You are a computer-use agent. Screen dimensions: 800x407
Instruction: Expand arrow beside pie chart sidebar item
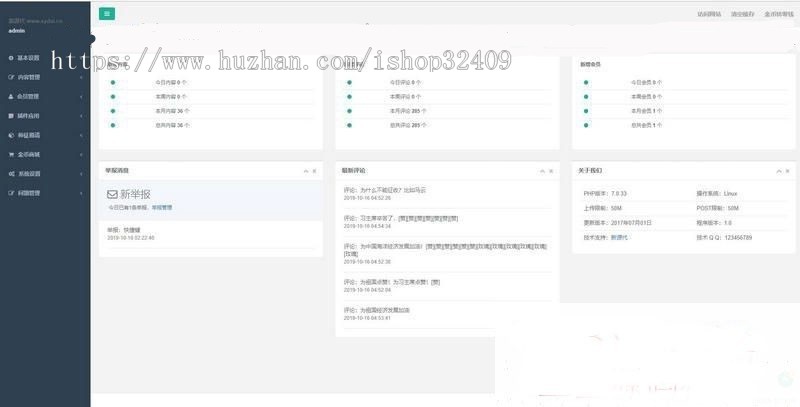pos(82,135)
